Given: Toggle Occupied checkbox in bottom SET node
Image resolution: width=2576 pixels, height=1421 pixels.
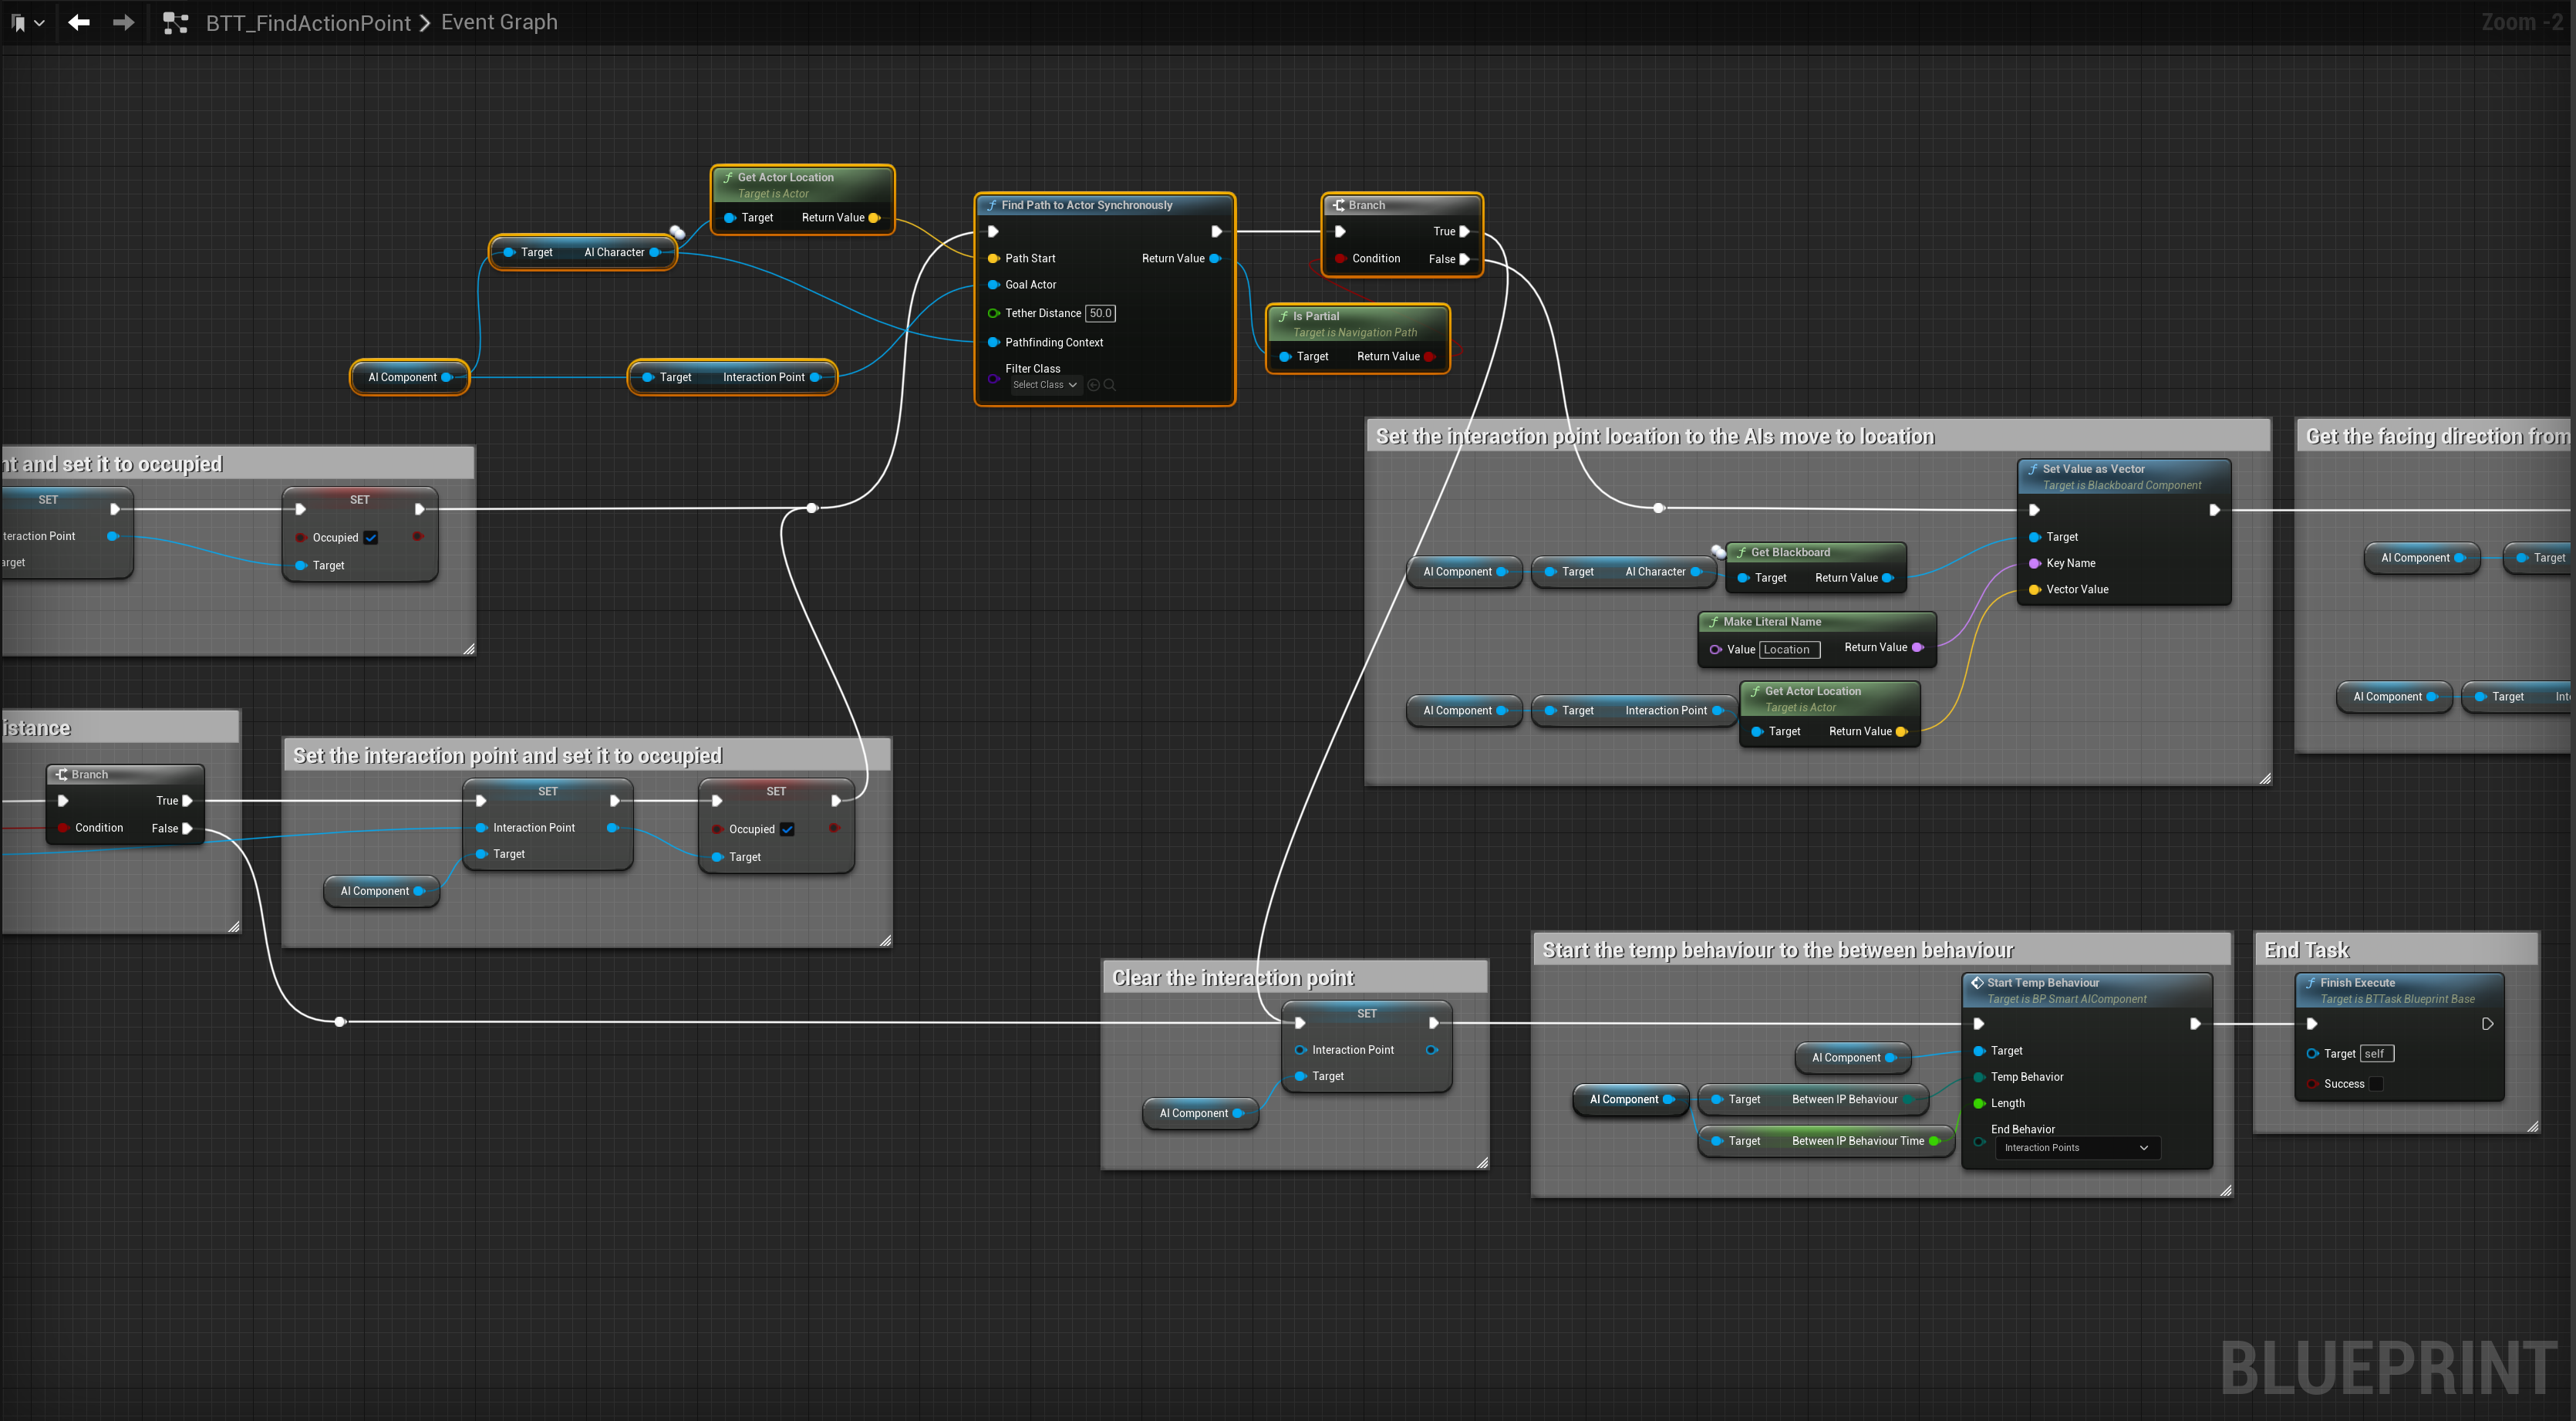Looking at the screenshot, I should 787,829.
